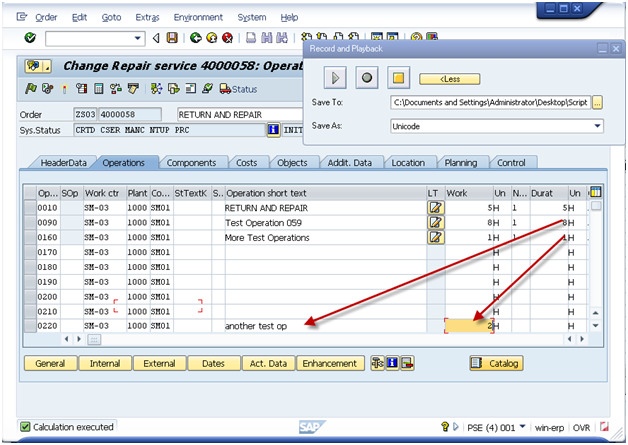Screen dimensions: 628x445
Task: Click the Dates button
Action: (213, 363)
